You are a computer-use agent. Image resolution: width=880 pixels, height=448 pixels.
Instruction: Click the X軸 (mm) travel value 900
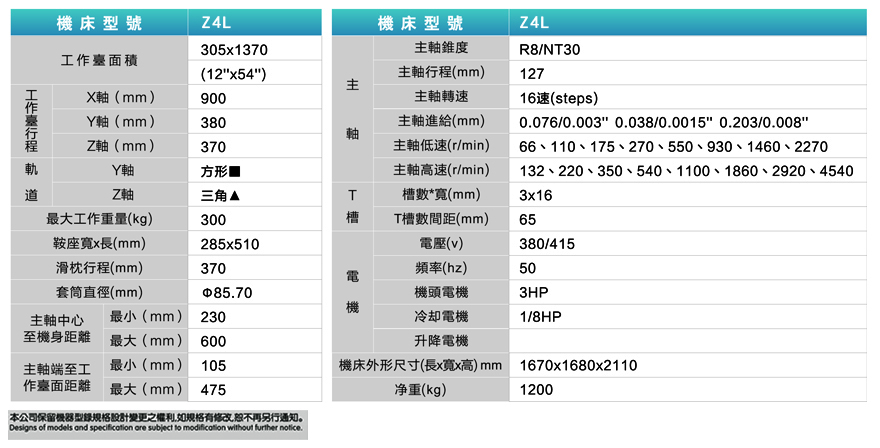point(213,98)
